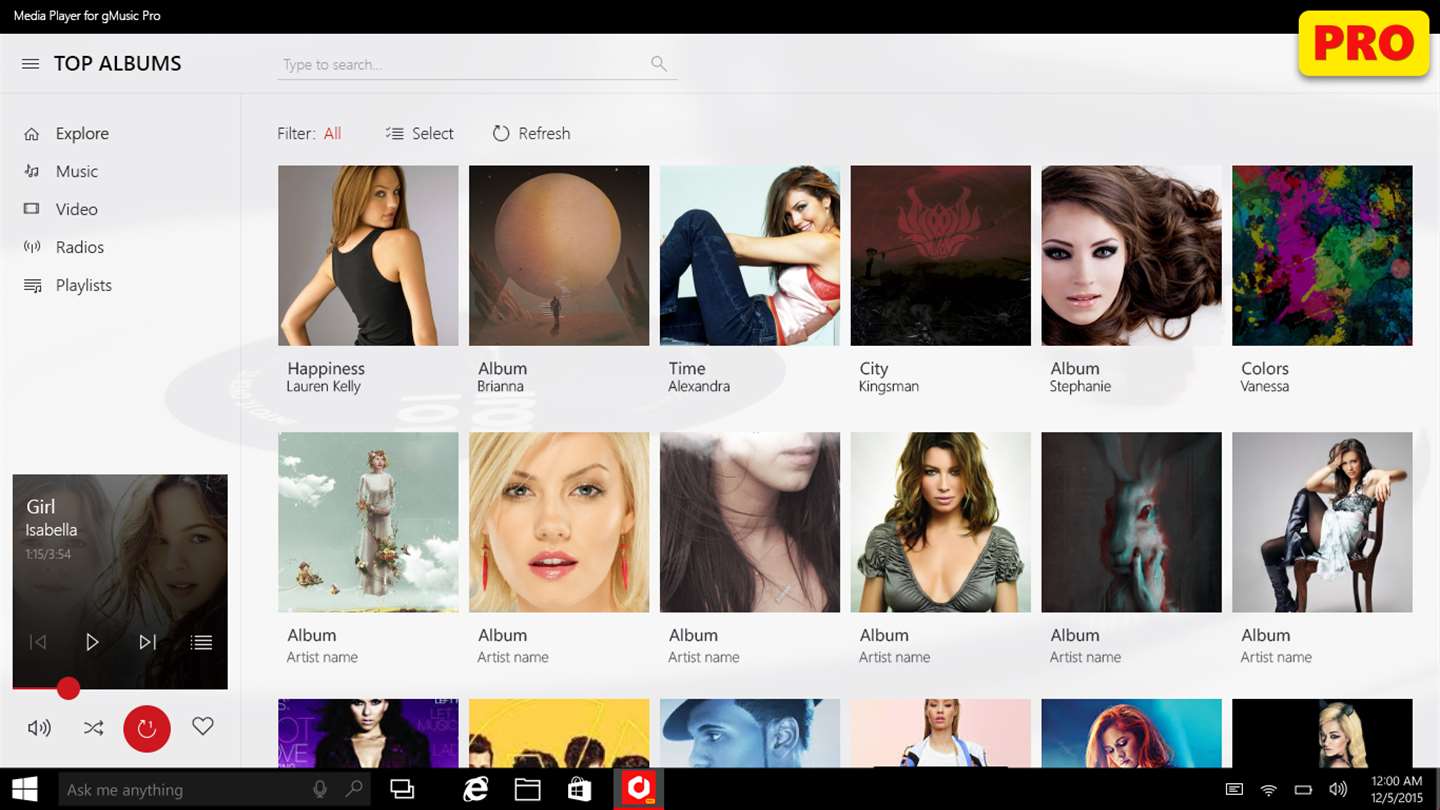Open Brianna's album cover with planet

tap(559, 256)
